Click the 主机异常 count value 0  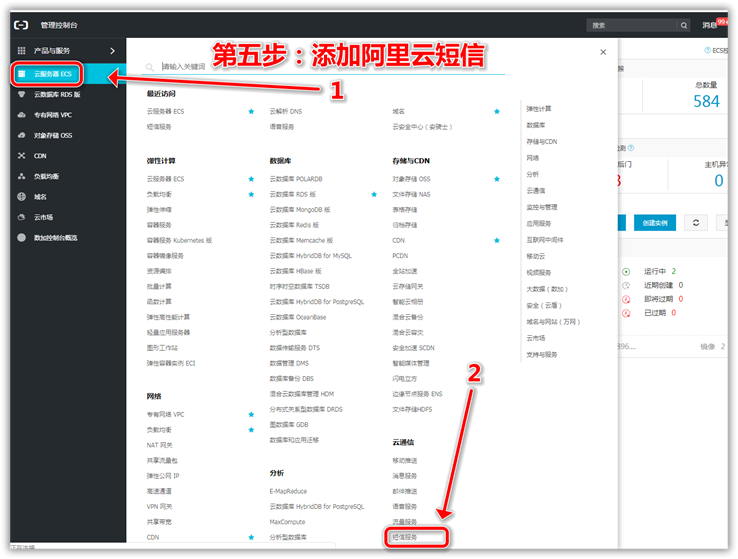click(x=719, y=181)
